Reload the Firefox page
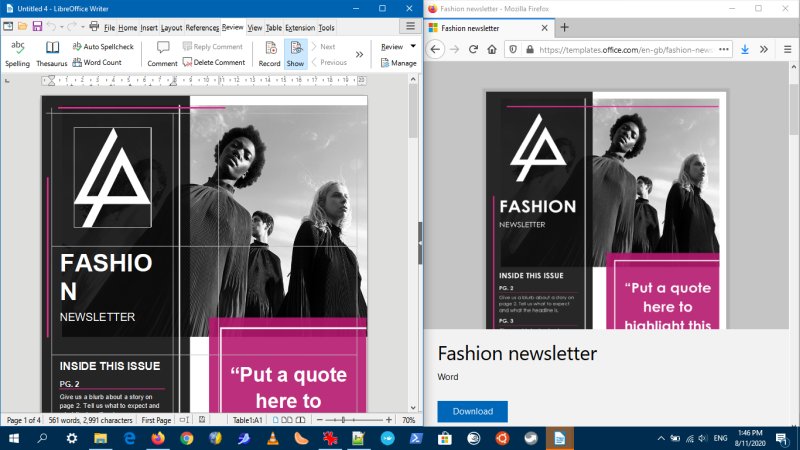Viewport: 800px width, 450px height. [472, 49]
